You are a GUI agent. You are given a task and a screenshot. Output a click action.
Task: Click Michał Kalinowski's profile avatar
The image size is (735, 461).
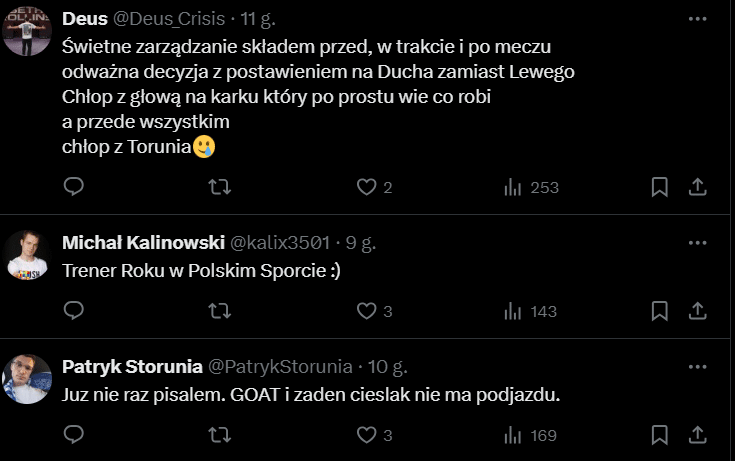(27, 256)
